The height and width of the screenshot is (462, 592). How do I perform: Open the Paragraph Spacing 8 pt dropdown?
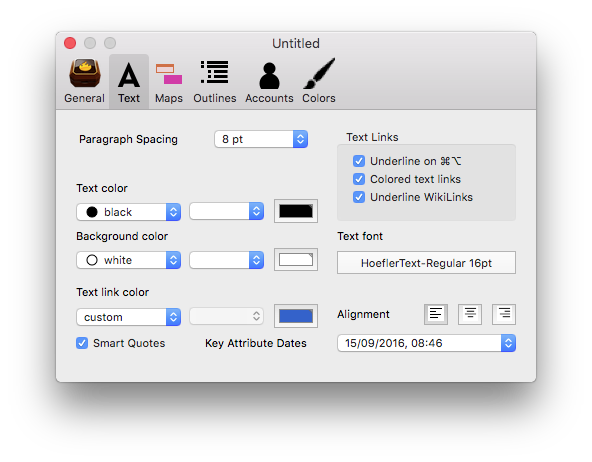tap(261, 139)
